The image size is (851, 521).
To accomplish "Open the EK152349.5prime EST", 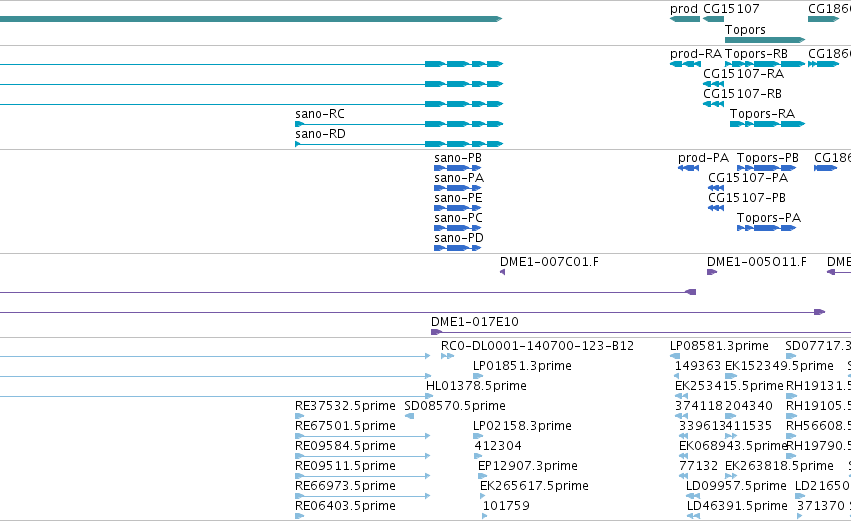I will pos(731,376).
